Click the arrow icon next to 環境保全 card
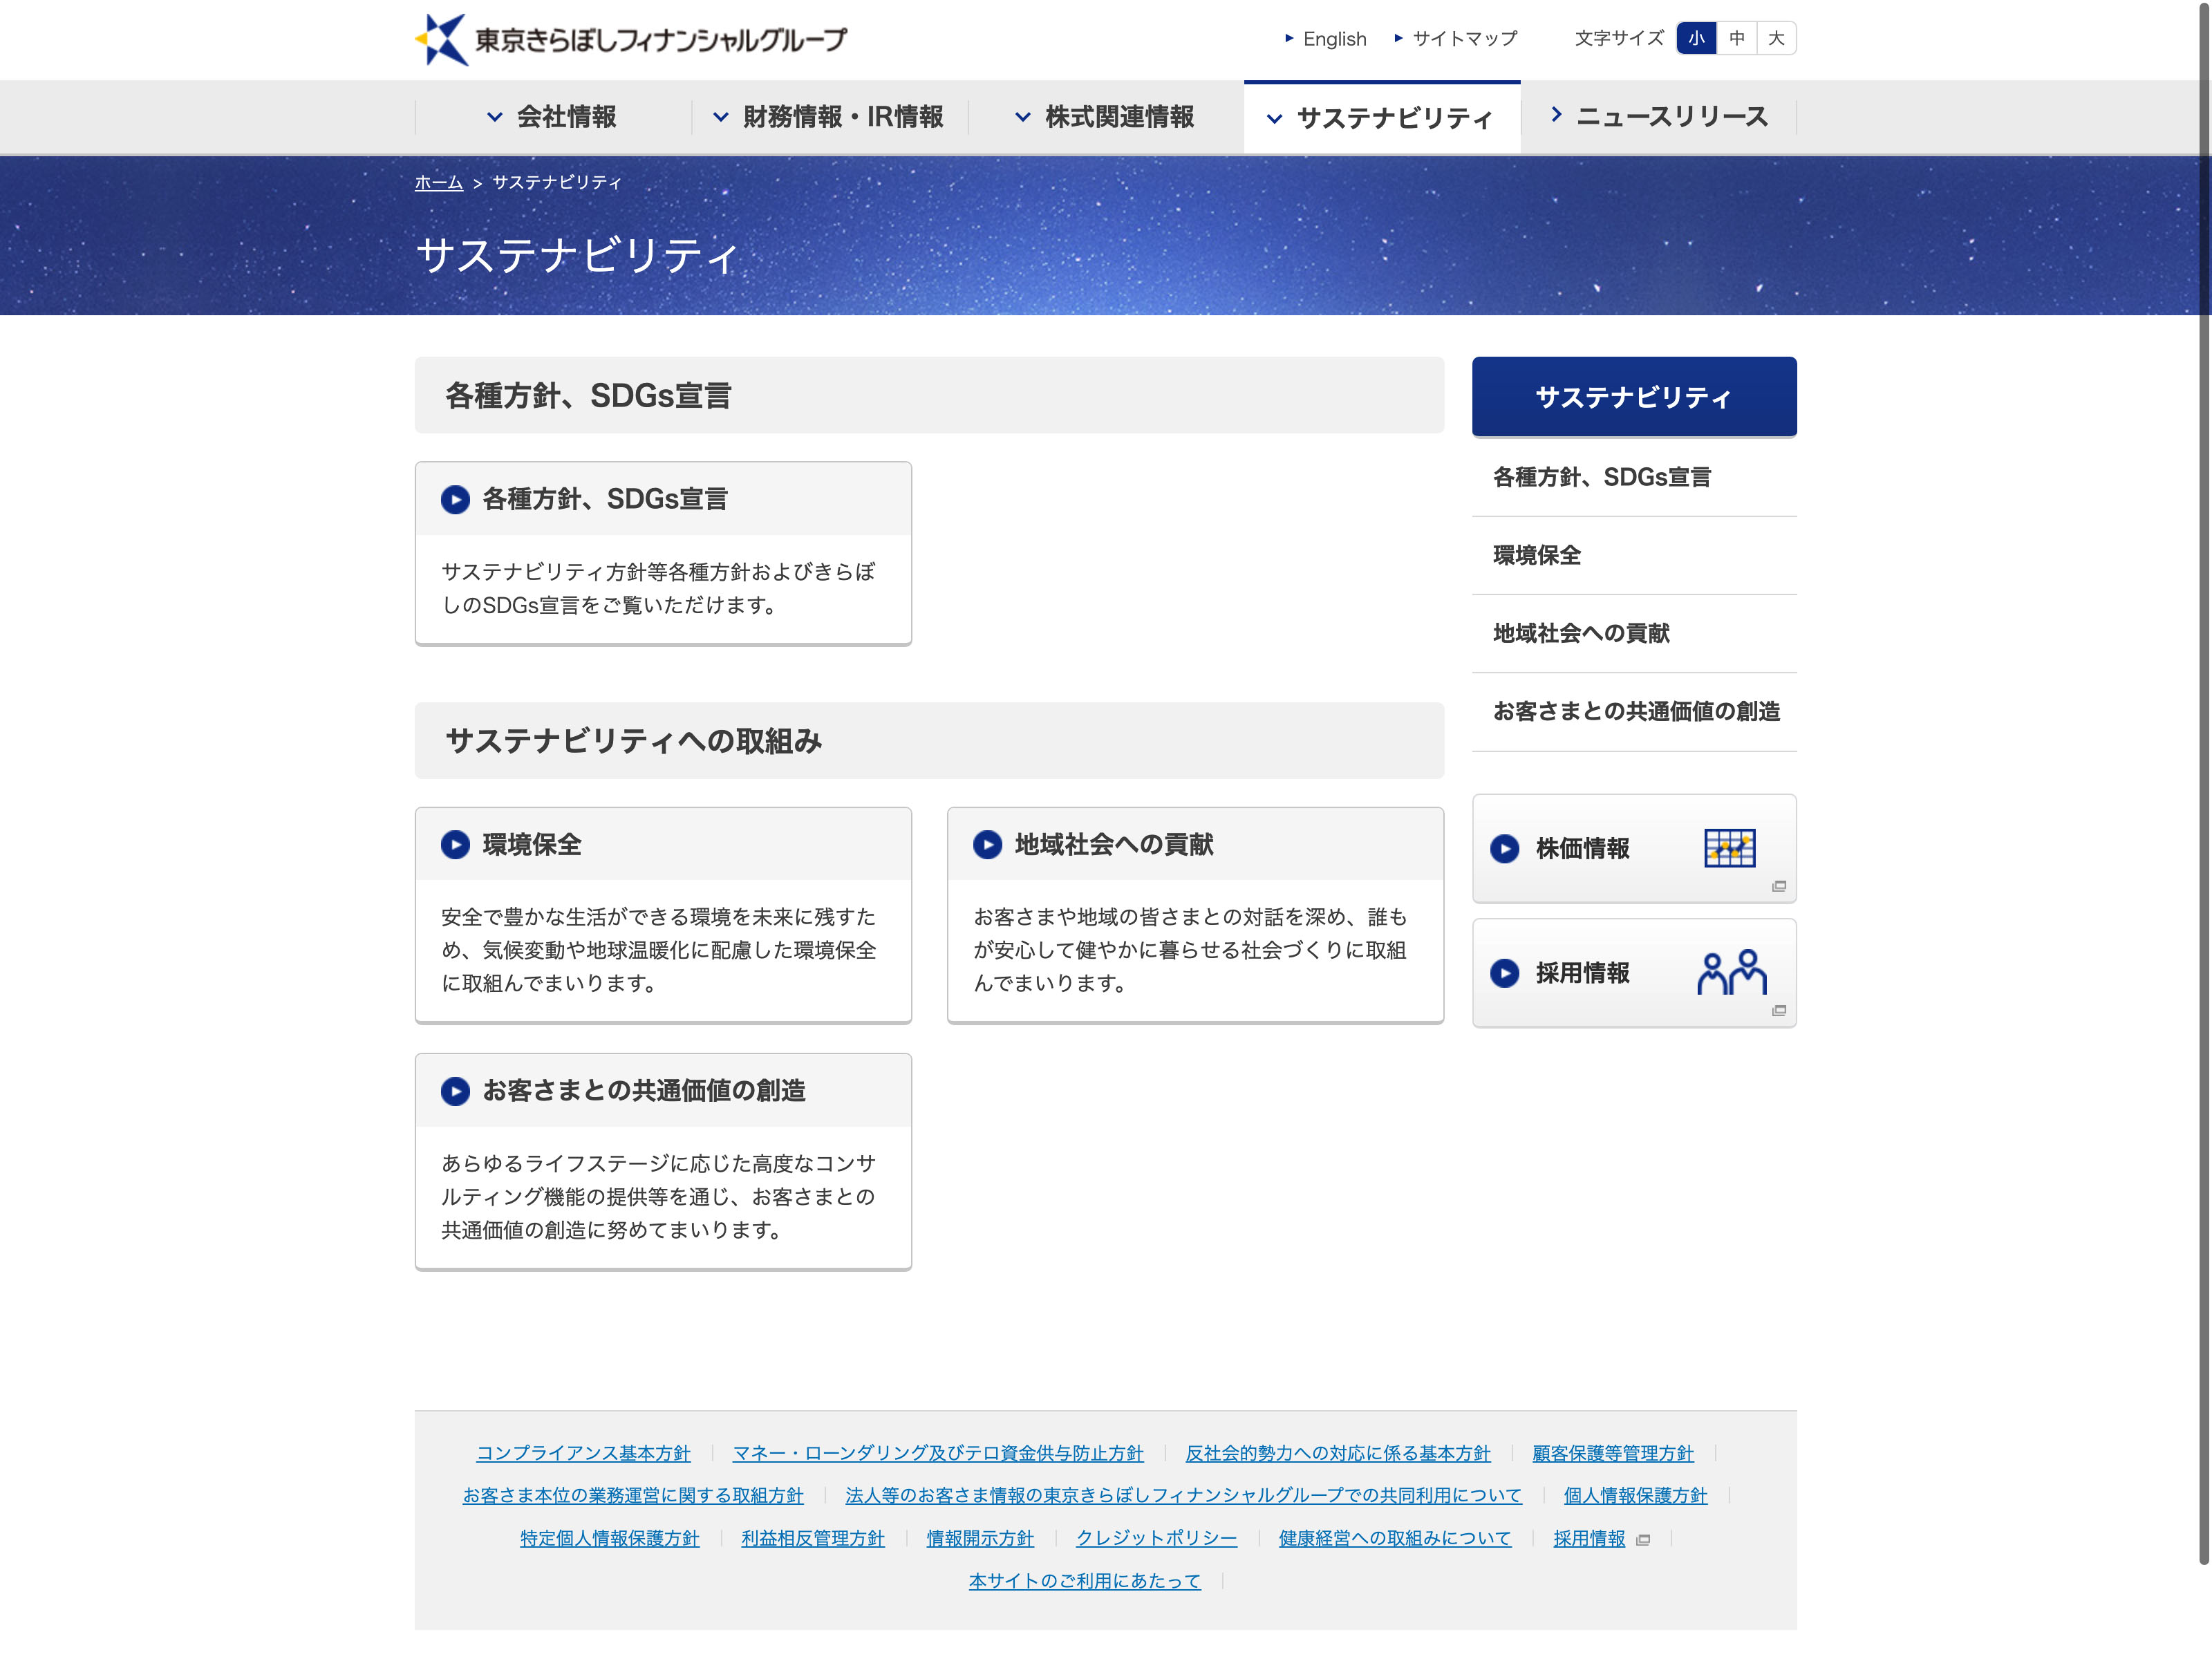 click(455, 845)
